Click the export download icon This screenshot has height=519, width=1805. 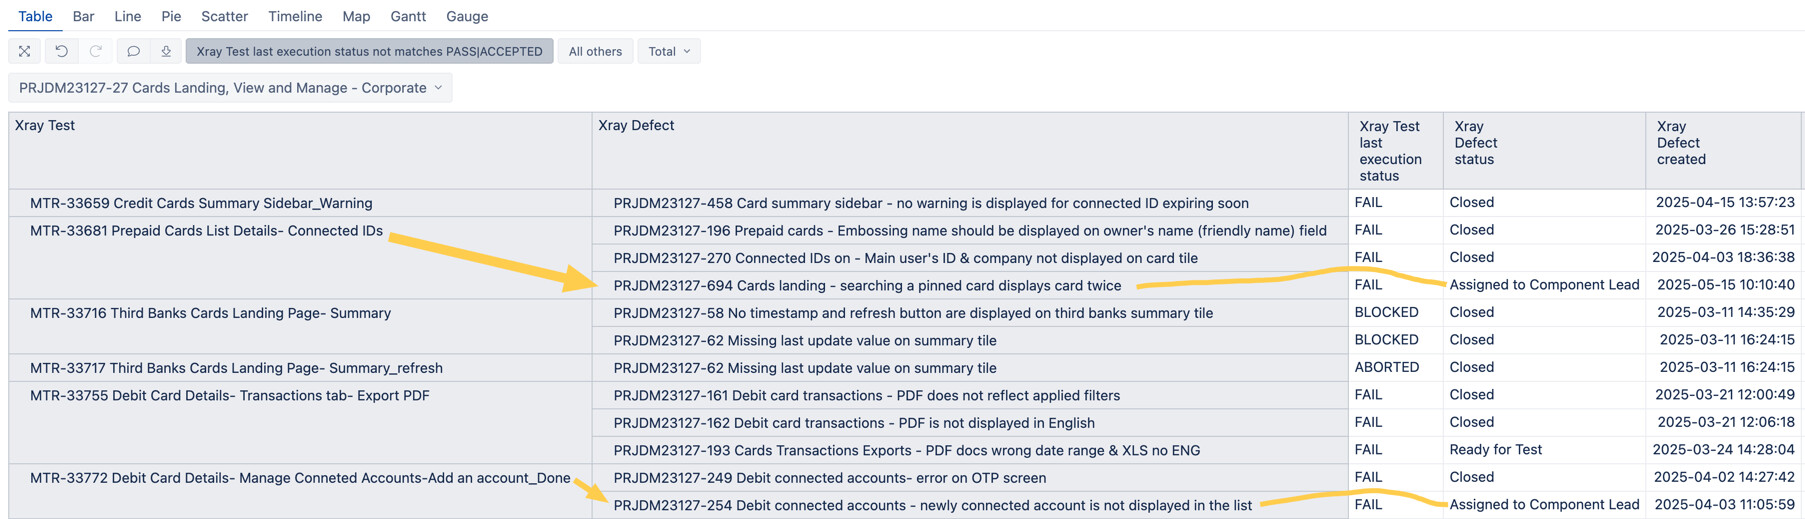click(166, 51)
